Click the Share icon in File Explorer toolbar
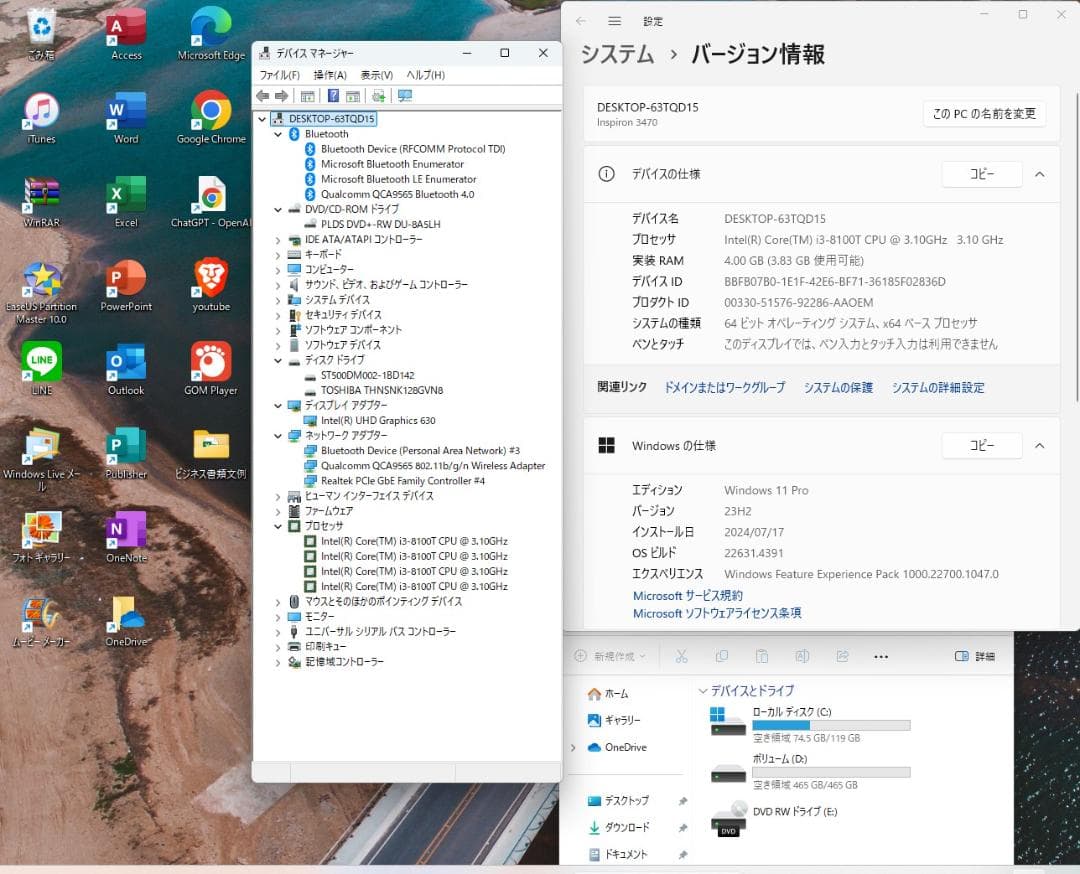 tap(840, 655)
